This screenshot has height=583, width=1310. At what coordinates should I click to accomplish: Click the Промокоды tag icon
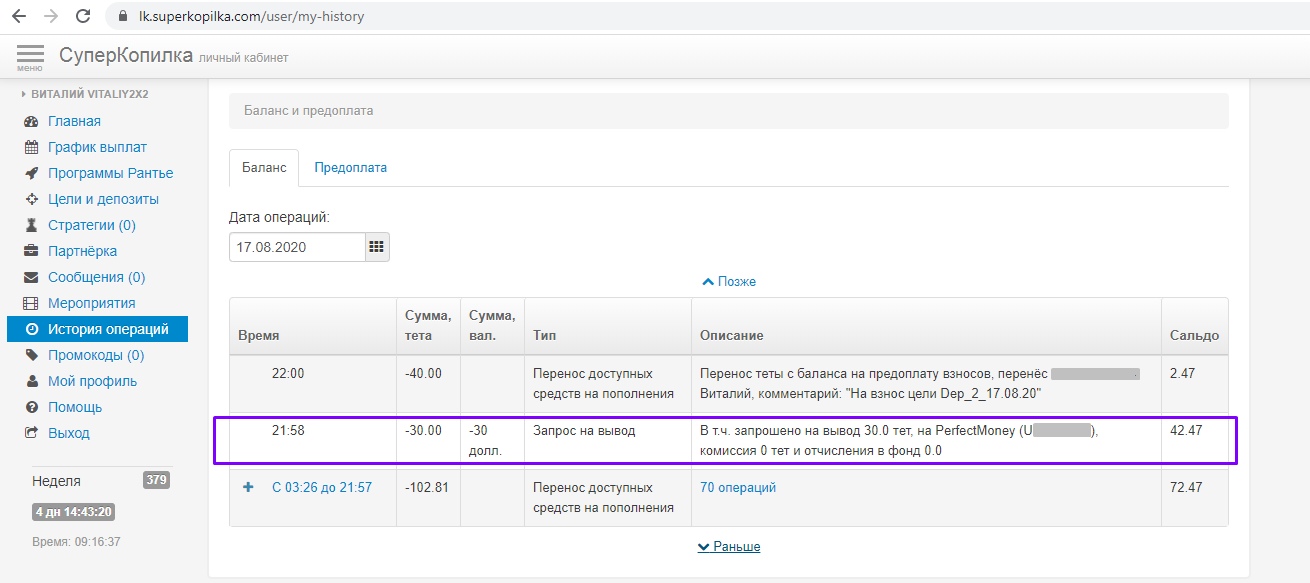pos(31,355)
